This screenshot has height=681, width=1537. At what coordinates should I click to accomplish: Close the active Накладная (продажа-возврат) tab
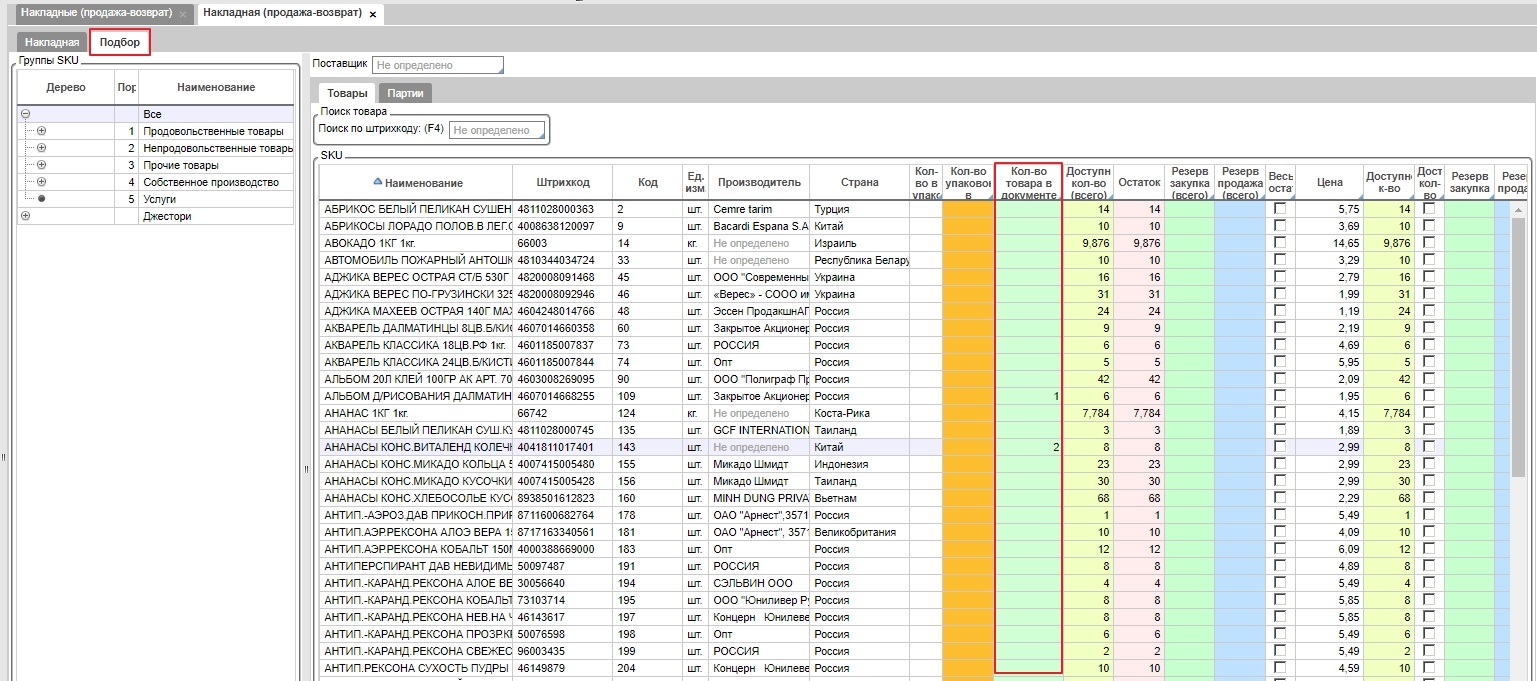pyautogui.click(x=373, y=15)
